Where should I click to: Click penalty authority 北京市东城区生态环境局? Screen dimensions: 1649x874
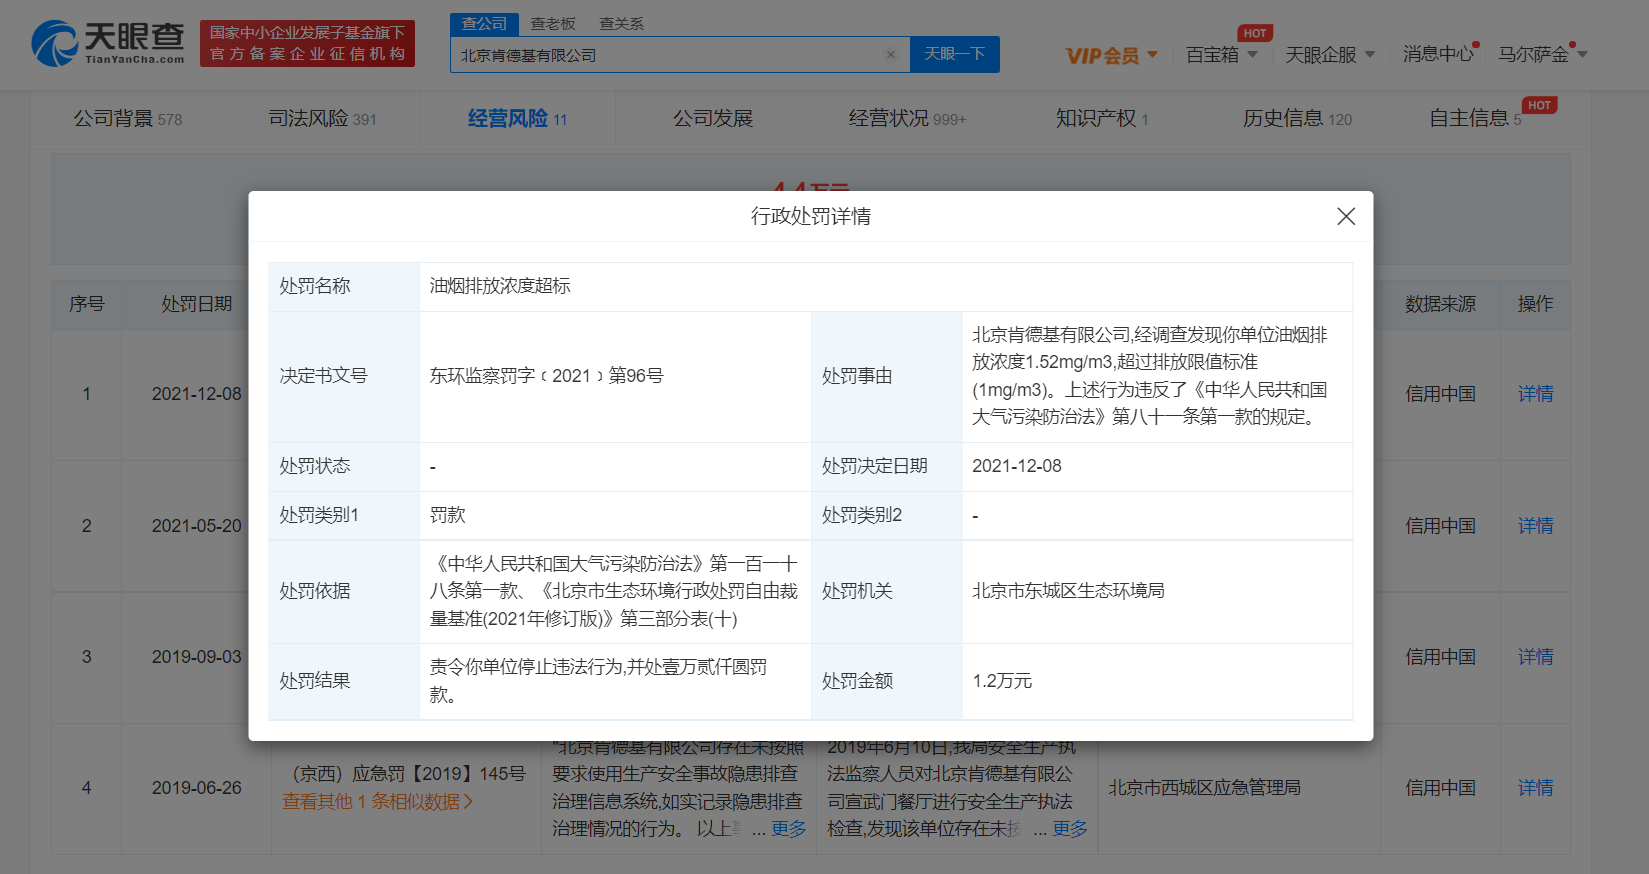tap(1068, 591)
